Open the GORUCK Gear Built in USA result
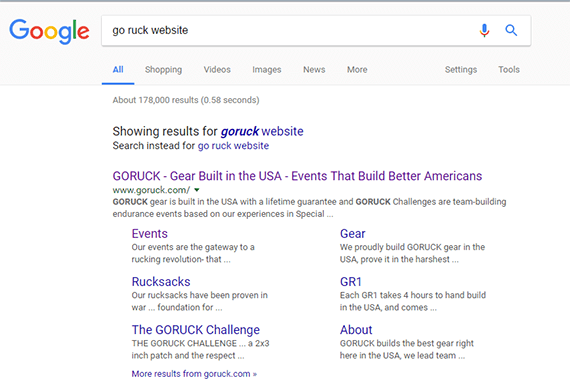The image size is (570, 391). pos(297,176)
